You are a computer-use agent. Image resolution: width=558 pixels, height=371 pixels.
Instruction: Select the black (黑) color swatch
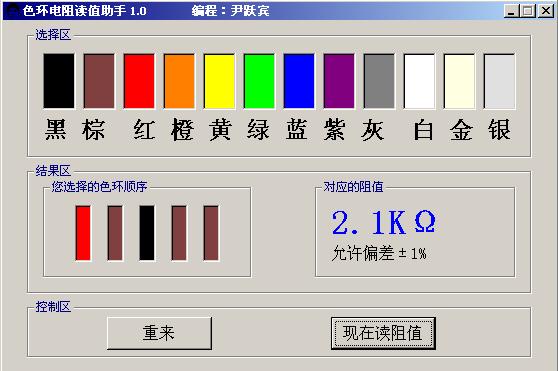coord(59,81)
